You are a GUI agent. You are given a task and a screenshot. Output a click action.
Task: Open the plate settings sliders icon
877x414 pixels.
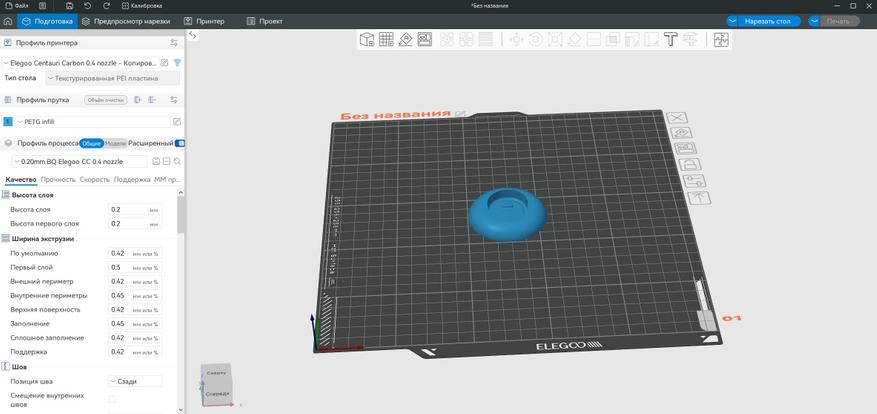[695, 181]
